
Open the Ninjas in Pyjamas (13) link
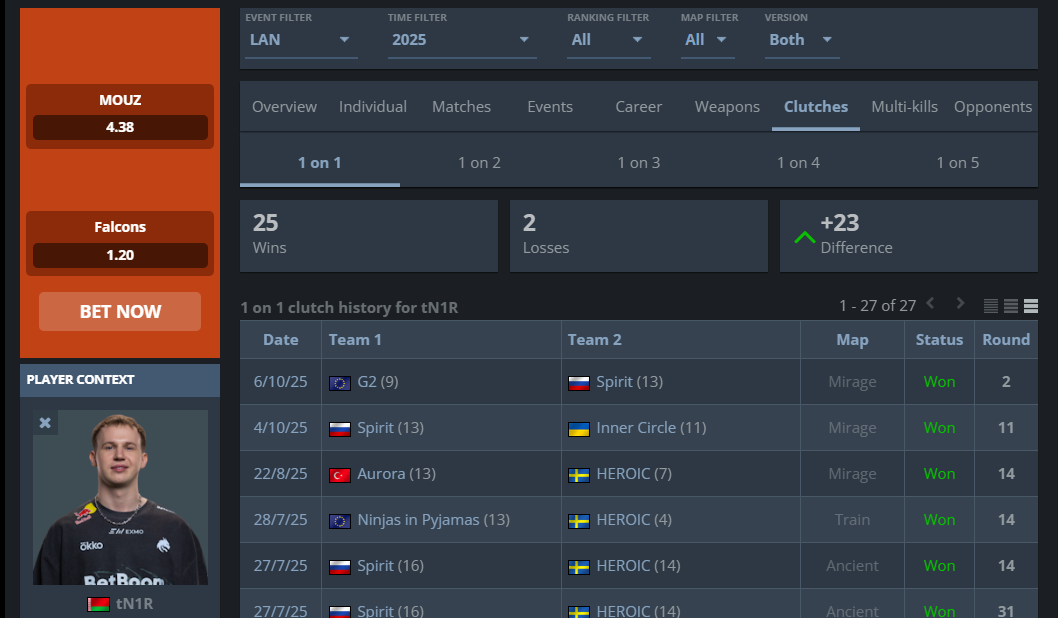(x=433, y=519)
